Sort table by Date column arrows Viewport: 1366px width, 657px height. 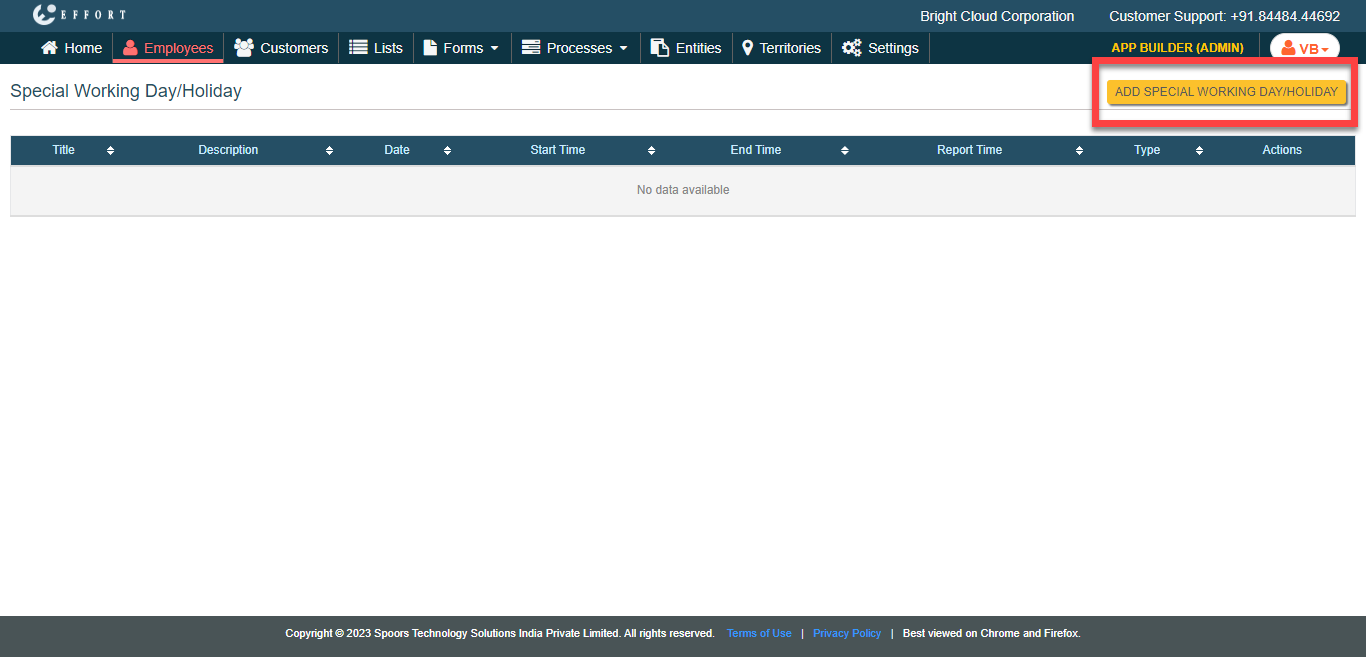pyautogui.click(x=447, y=151)
